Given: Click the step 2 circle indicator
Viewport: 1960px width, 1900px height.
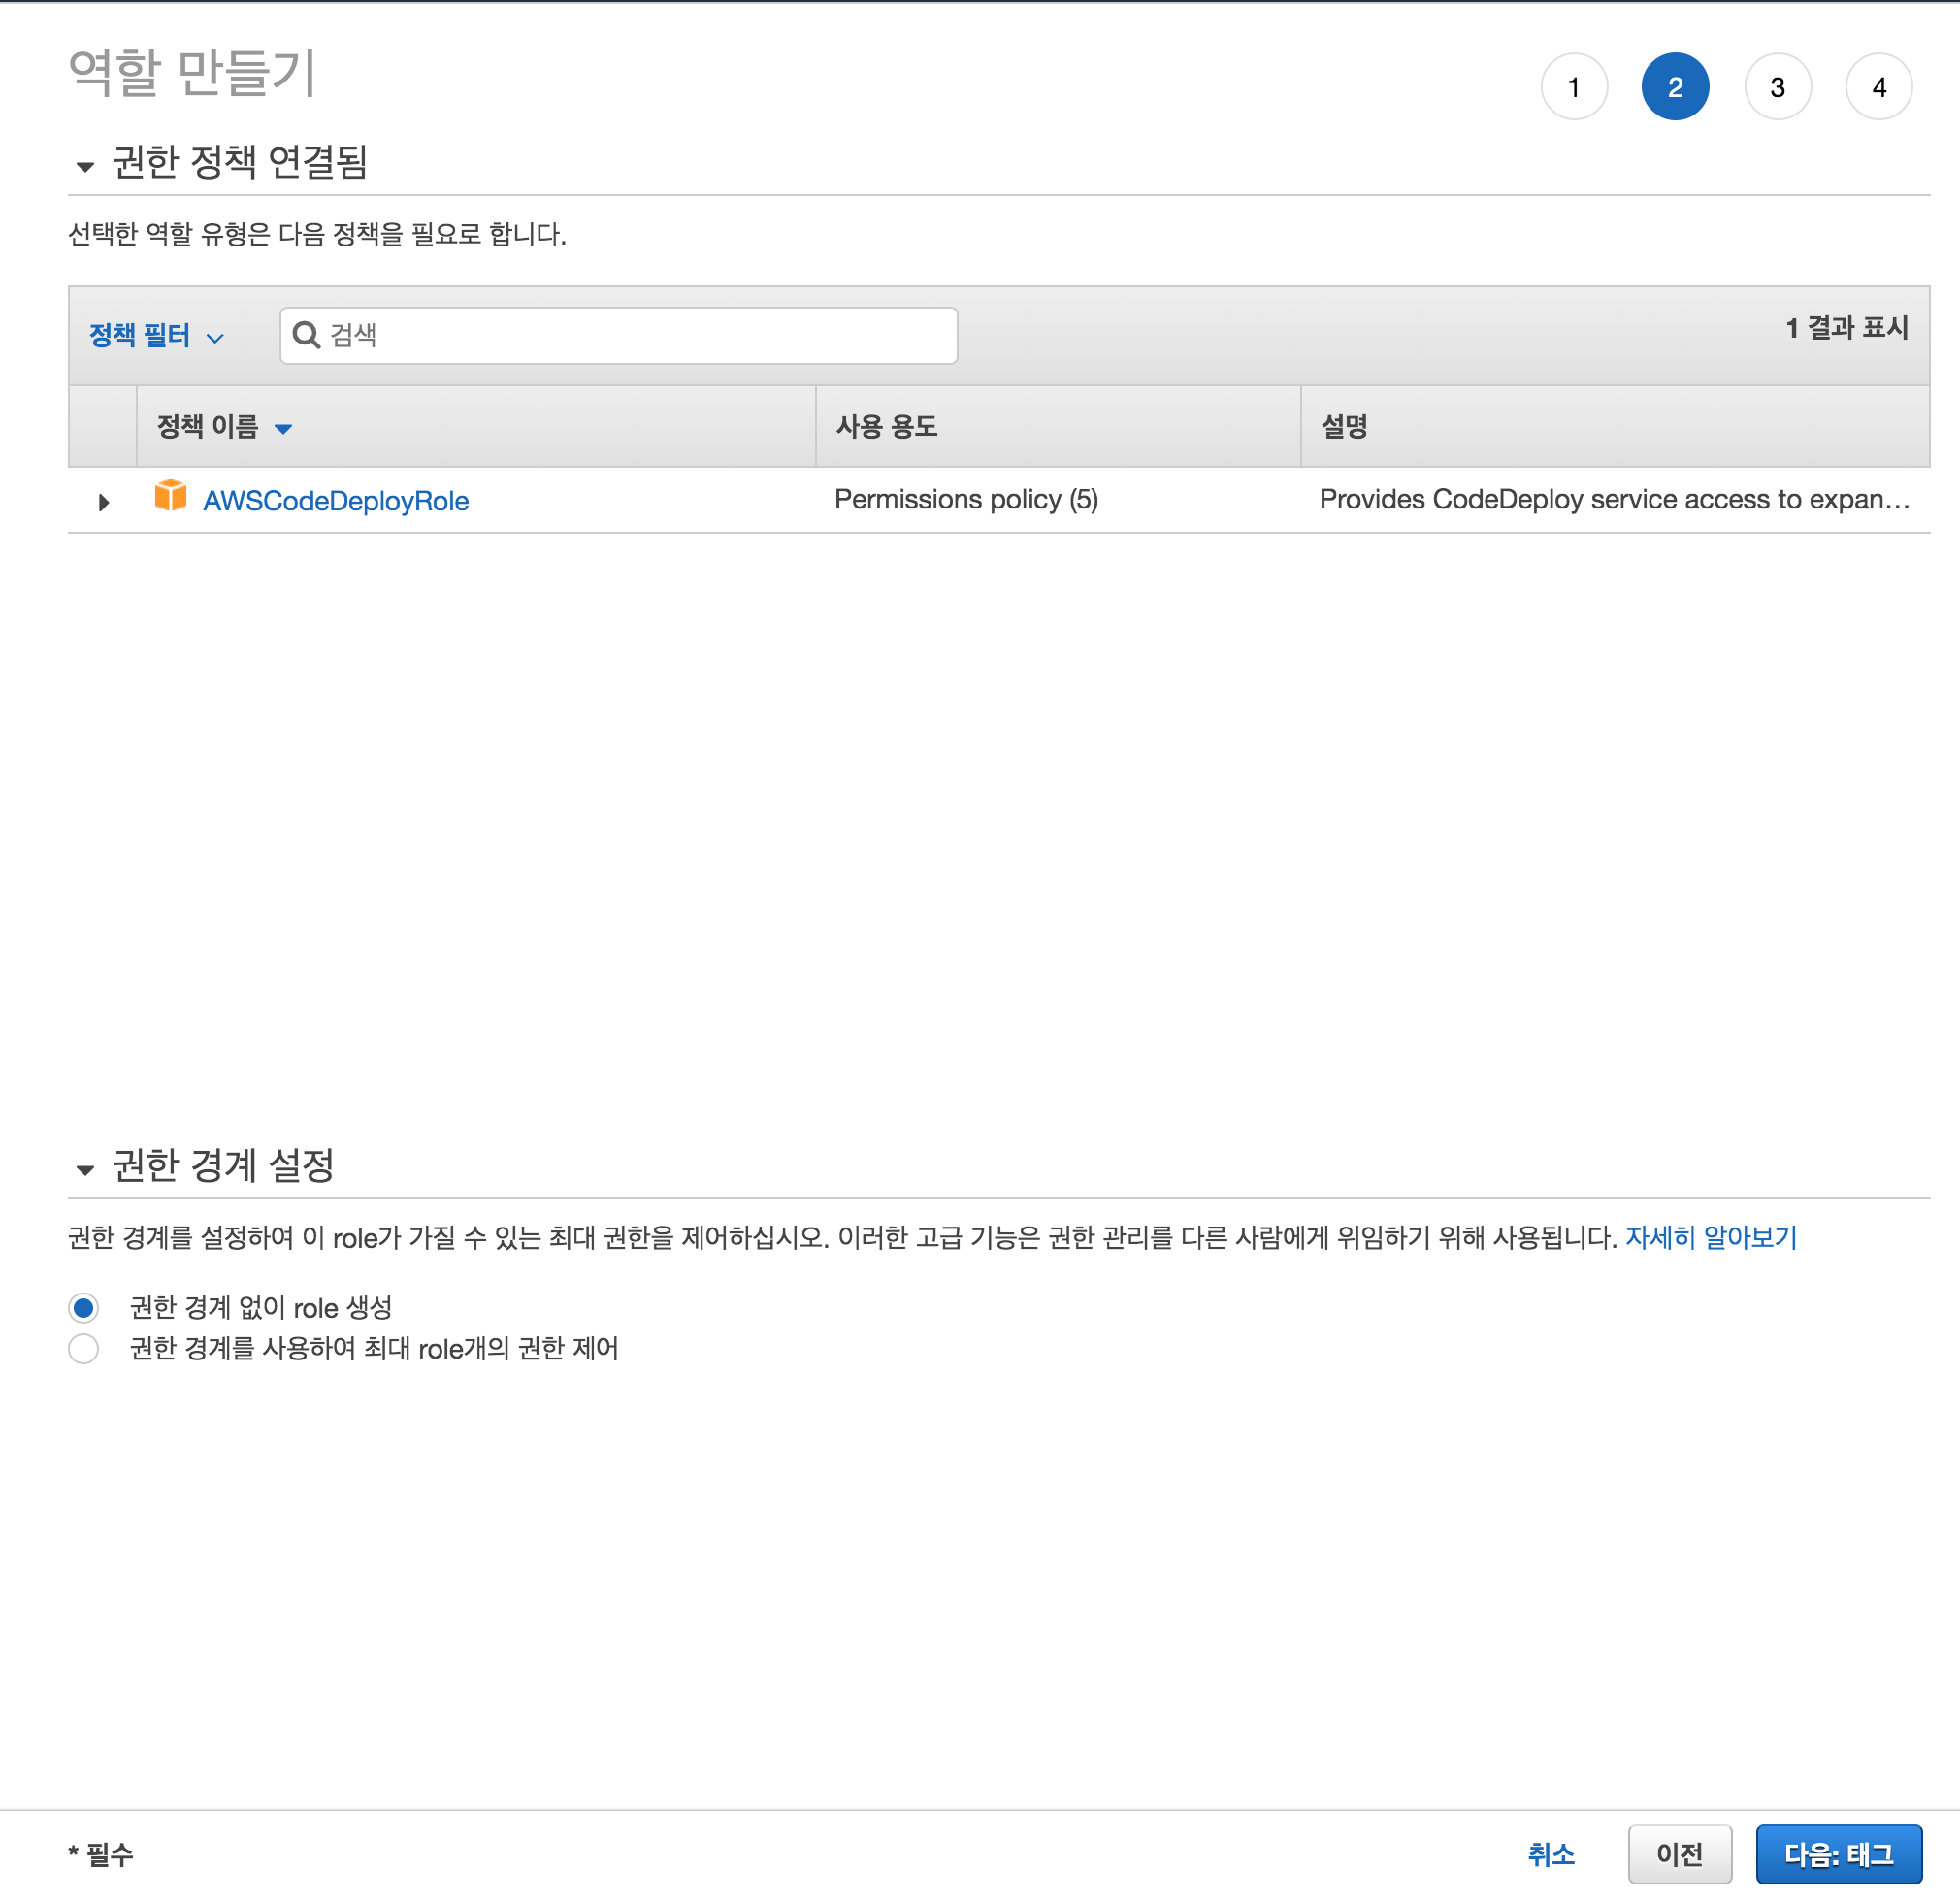Looking at the screenshot, I should pos(1675,87).
